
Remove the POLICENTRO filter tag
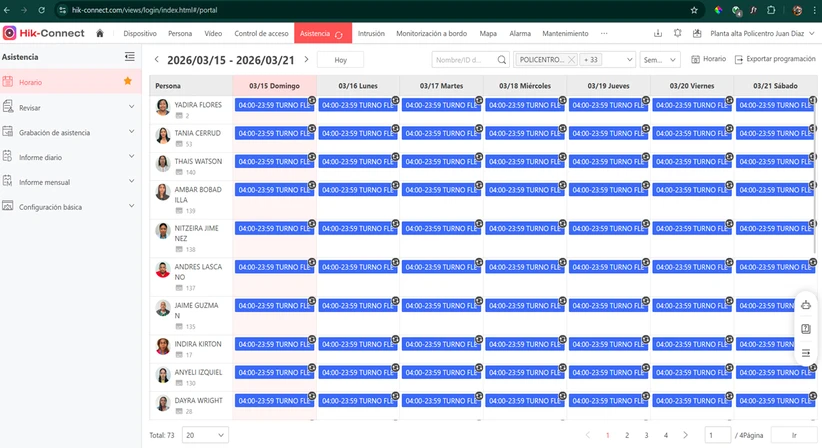[571, 60]
